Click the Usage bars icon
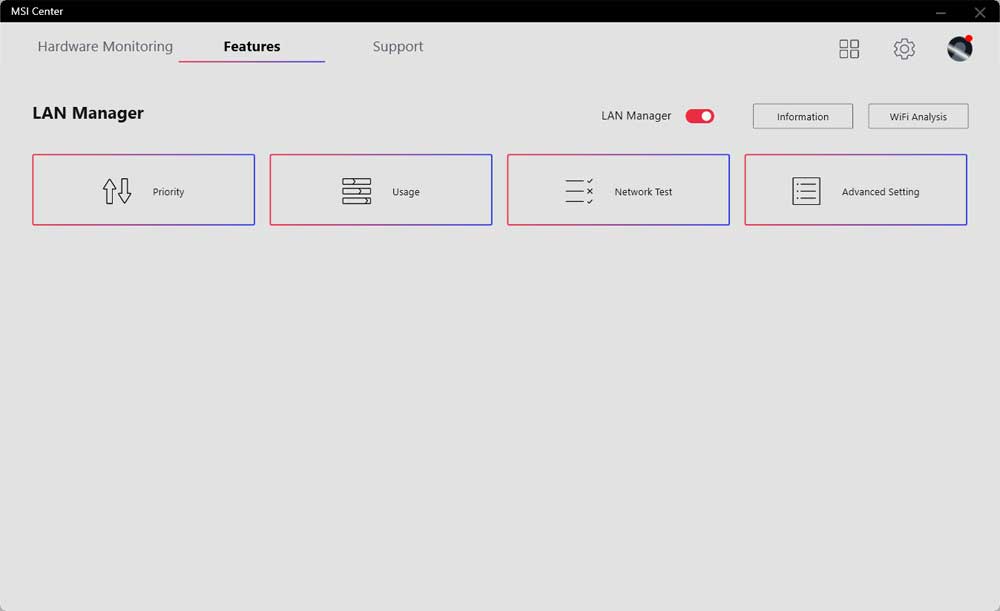Viewport: 1000px width, 611px height. [x=357, y=191]
